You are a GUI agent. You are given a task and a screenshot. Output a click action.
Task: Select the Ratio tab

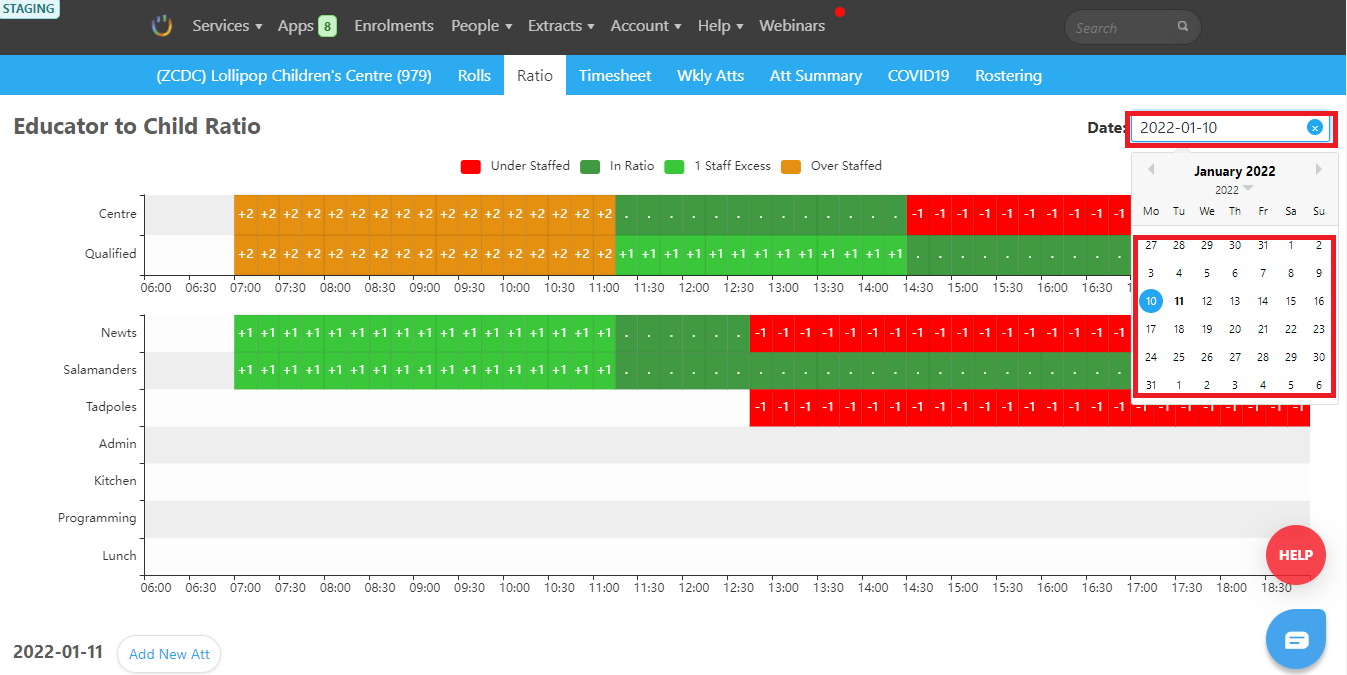[535, 75]
